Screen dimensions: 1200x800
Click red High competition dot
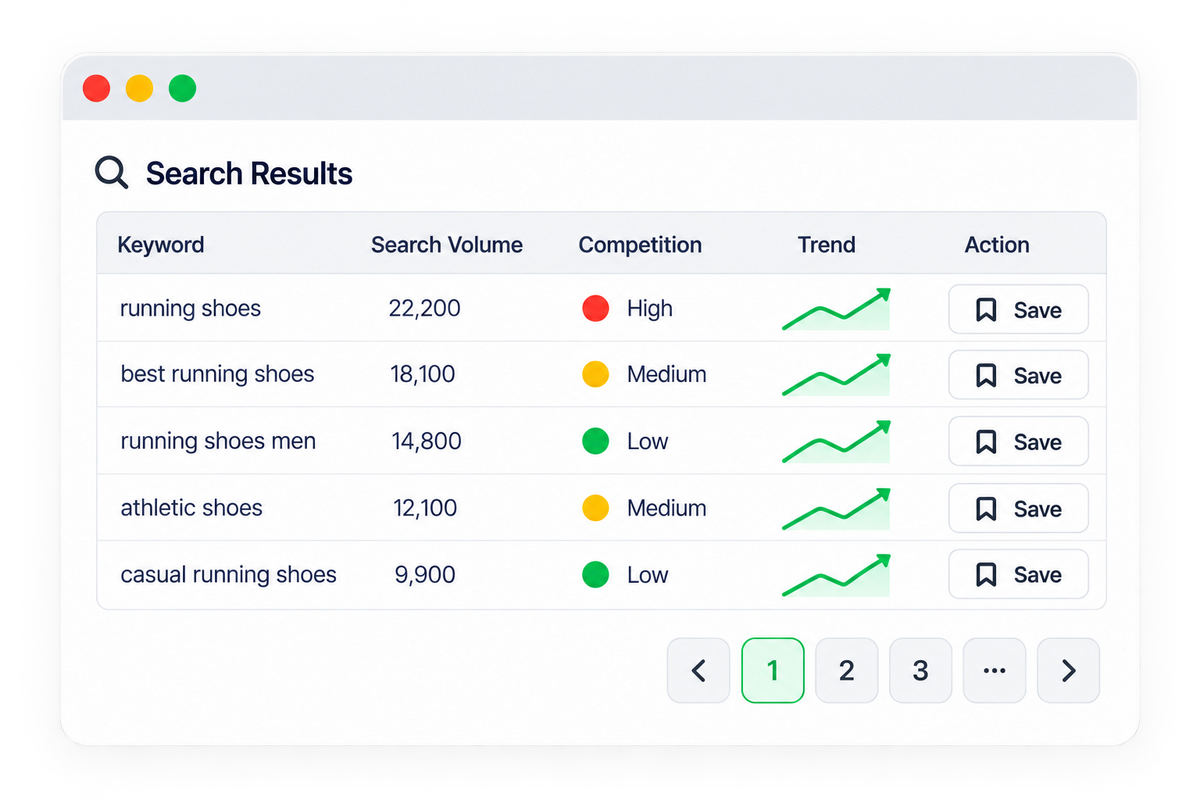coord(595,308)
